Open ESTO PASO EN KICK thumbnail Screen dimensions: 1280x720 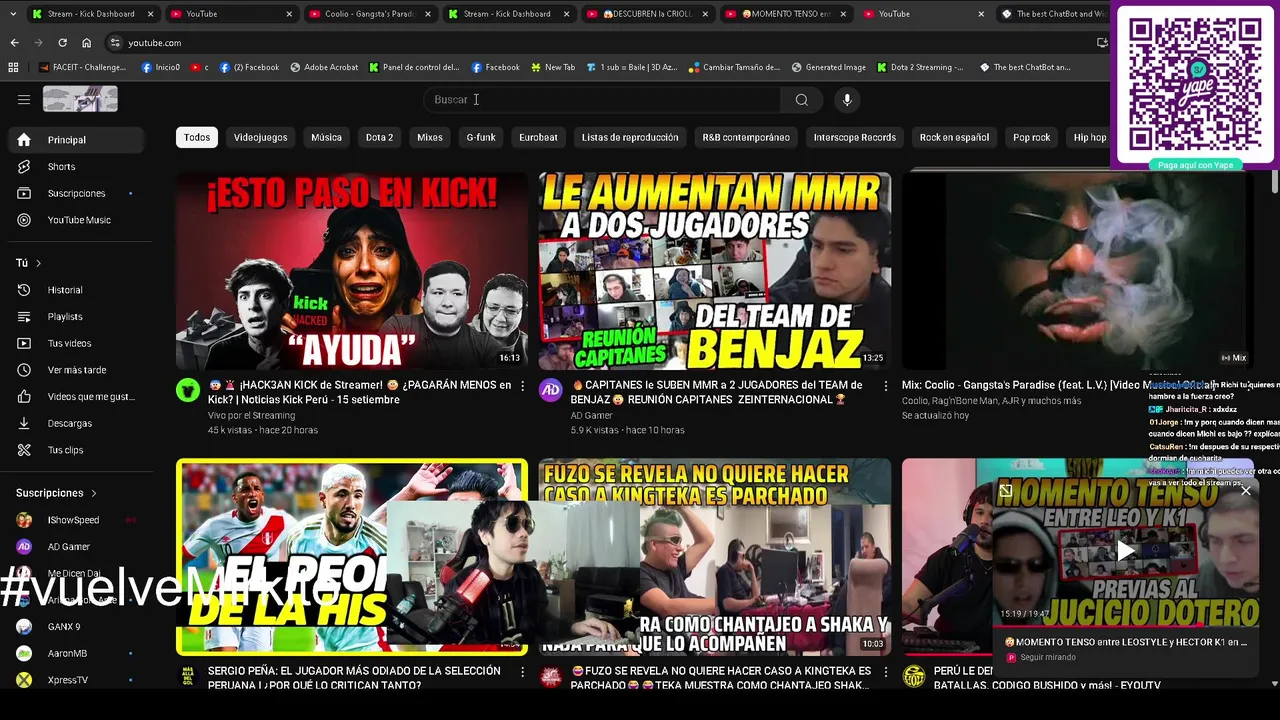[352, 271]
